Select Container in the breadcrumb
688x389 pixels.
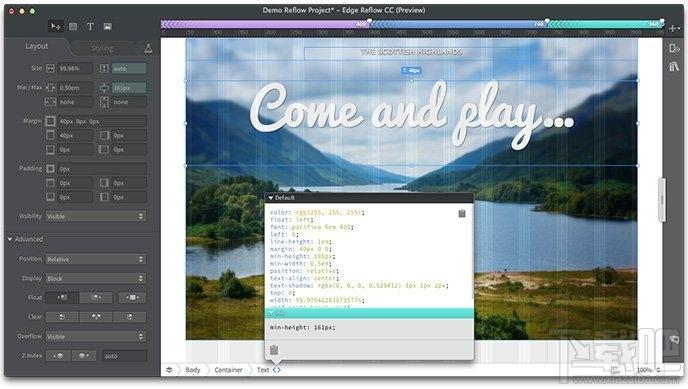[x=228, y=370]
